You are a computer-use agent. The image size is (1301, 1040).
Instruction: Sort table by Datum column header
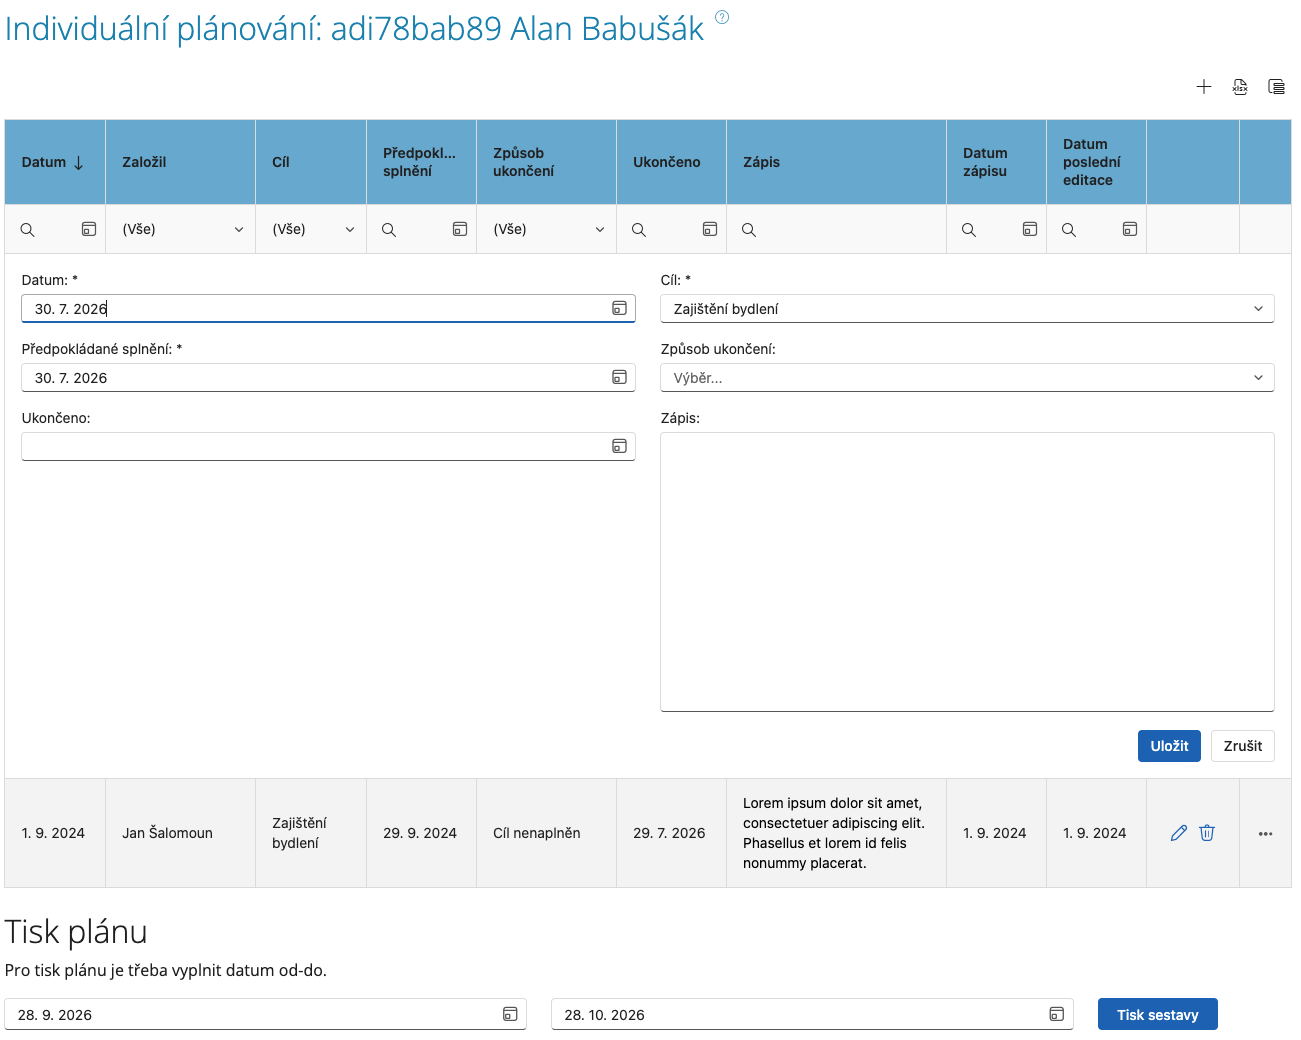[55, 162]
